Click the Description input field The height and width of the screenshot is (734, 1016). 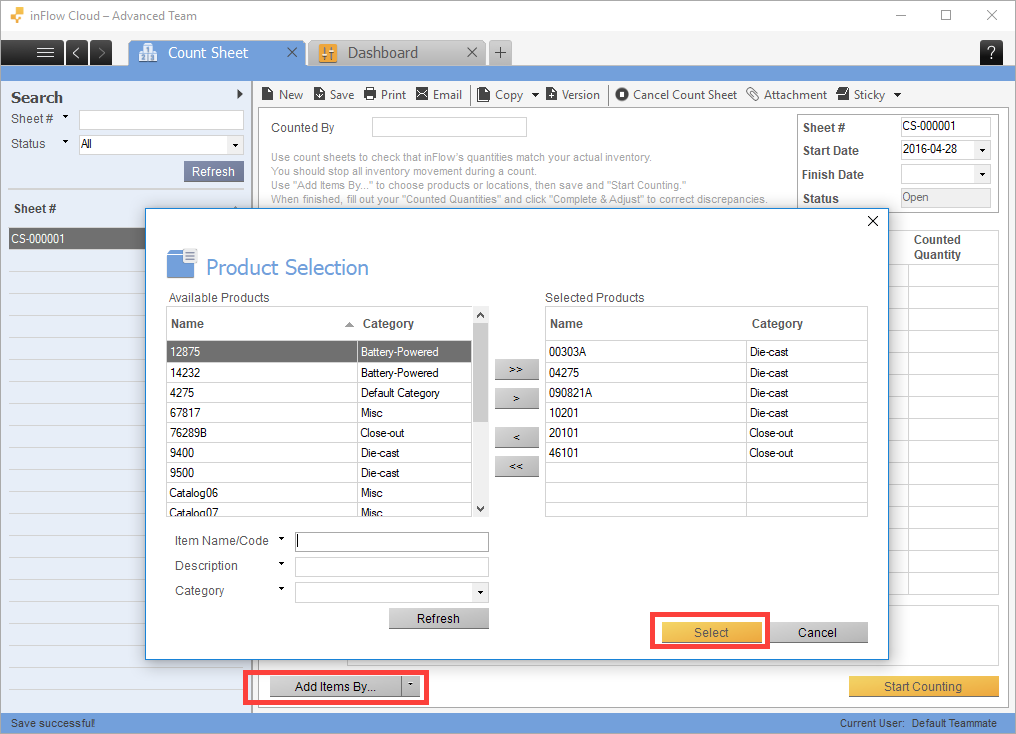[392, 567]
